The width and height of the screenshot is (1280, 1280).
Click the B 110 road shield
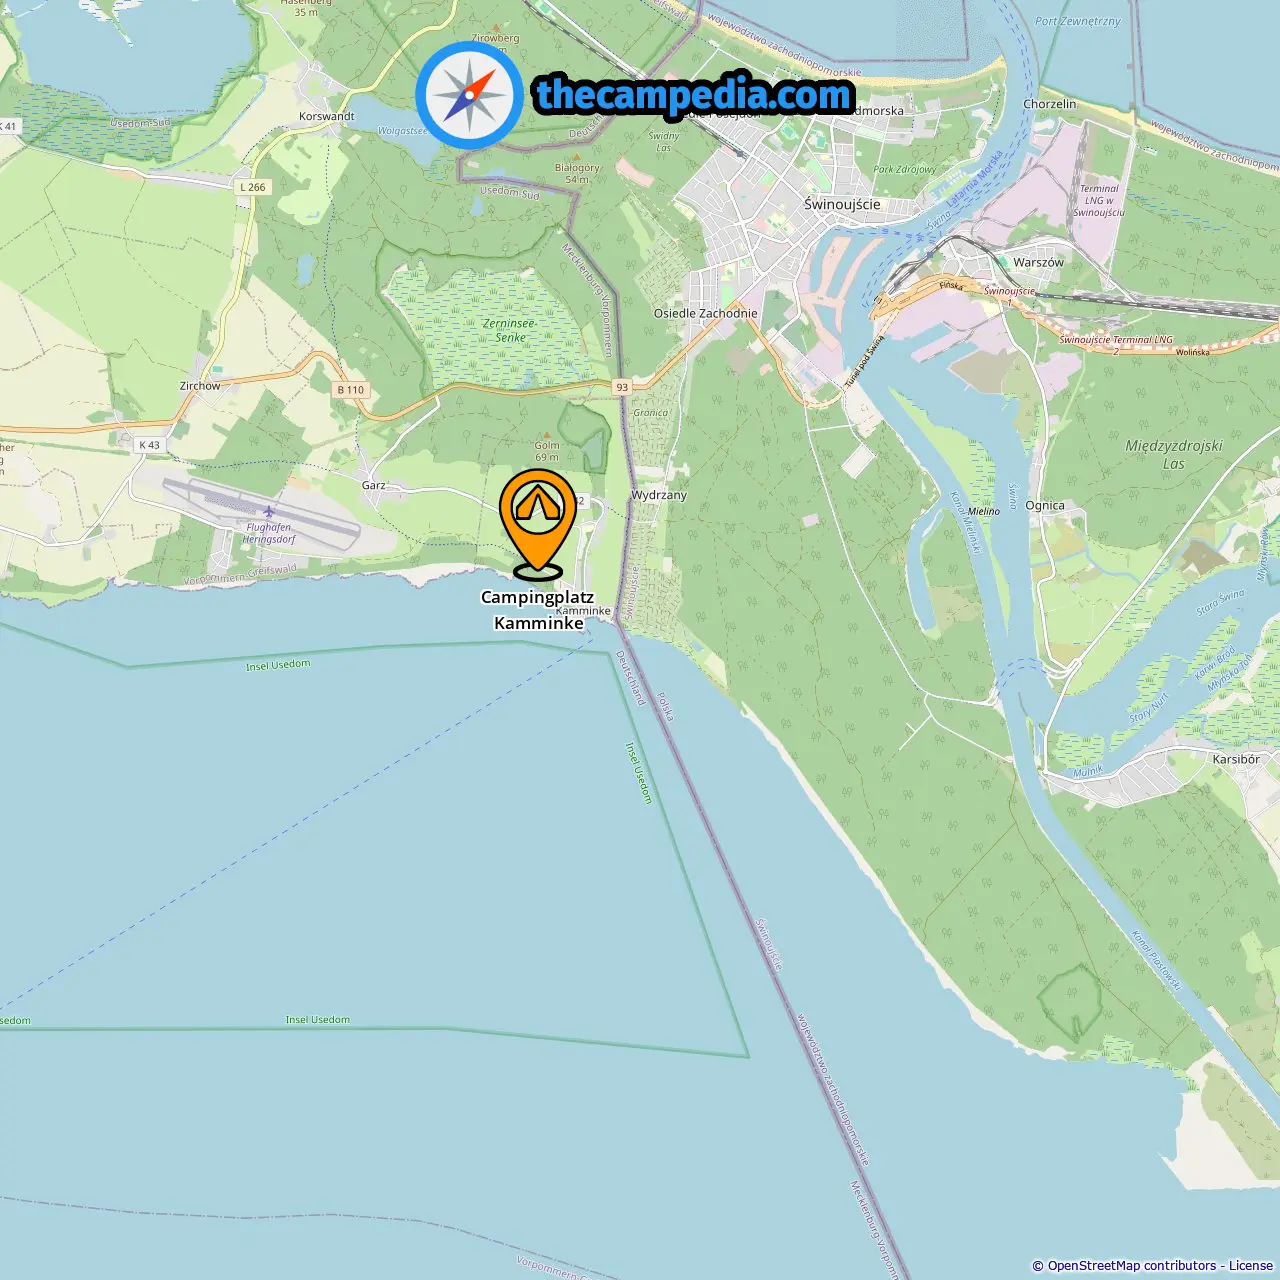point(351,390)
